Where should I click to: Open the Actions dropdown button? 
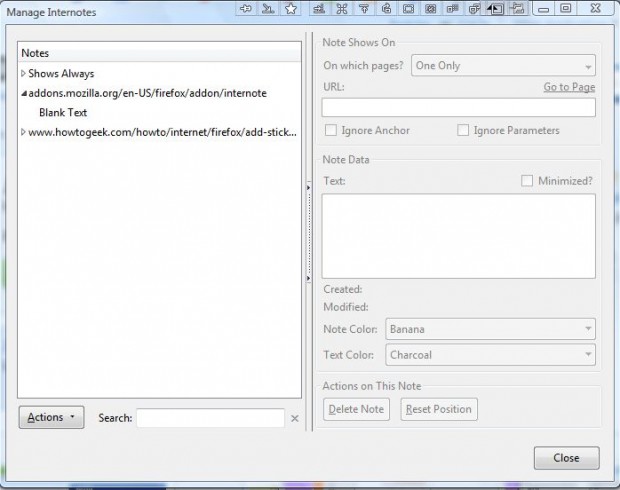[51, 417]
